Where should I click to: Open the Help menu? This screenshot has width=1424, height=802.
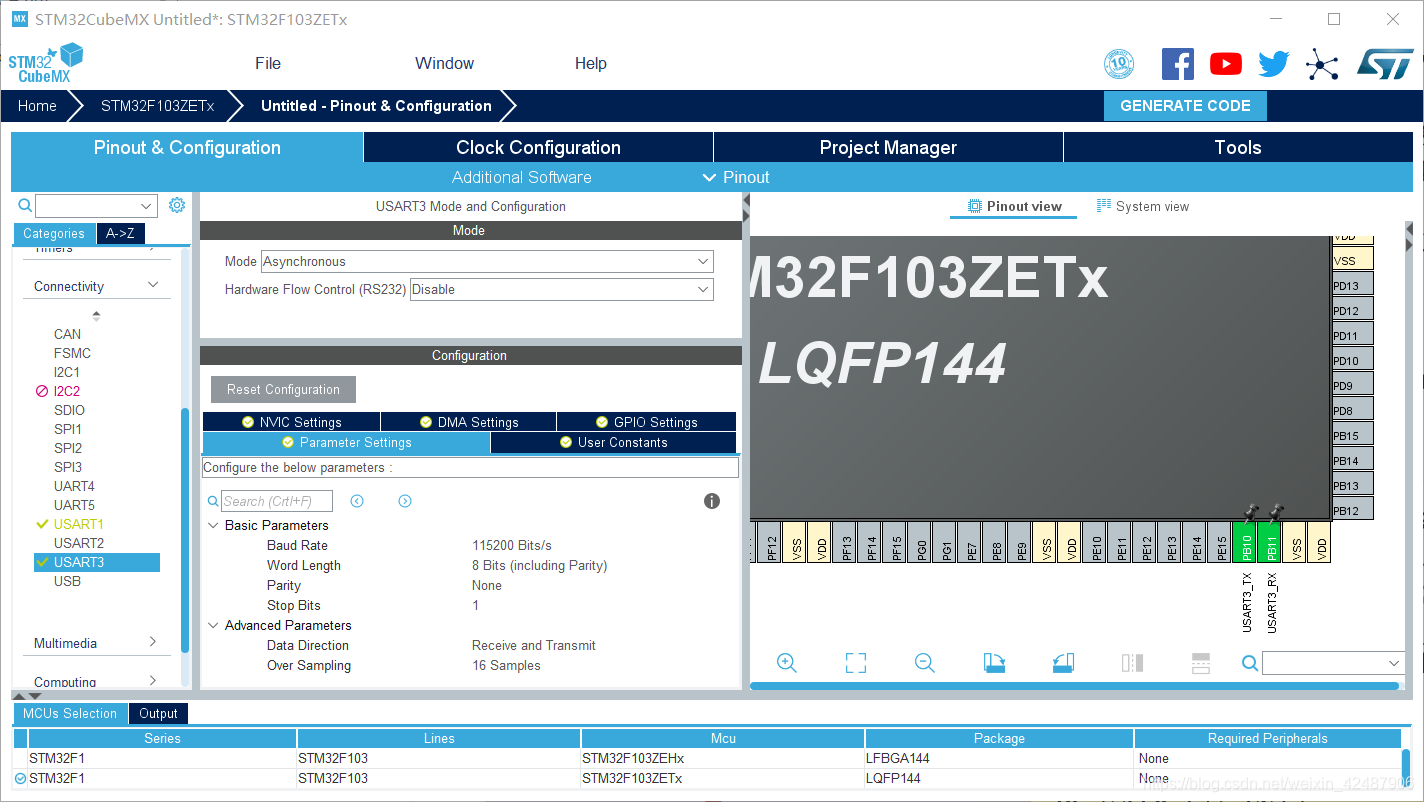(590, 63)
